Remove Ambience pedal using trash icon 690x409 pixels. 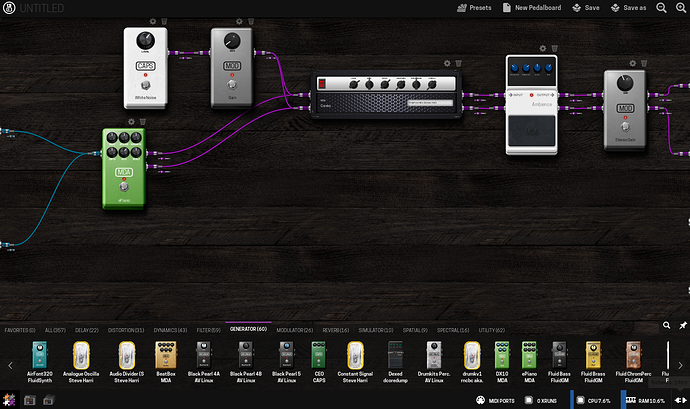(x=554, y=48)
